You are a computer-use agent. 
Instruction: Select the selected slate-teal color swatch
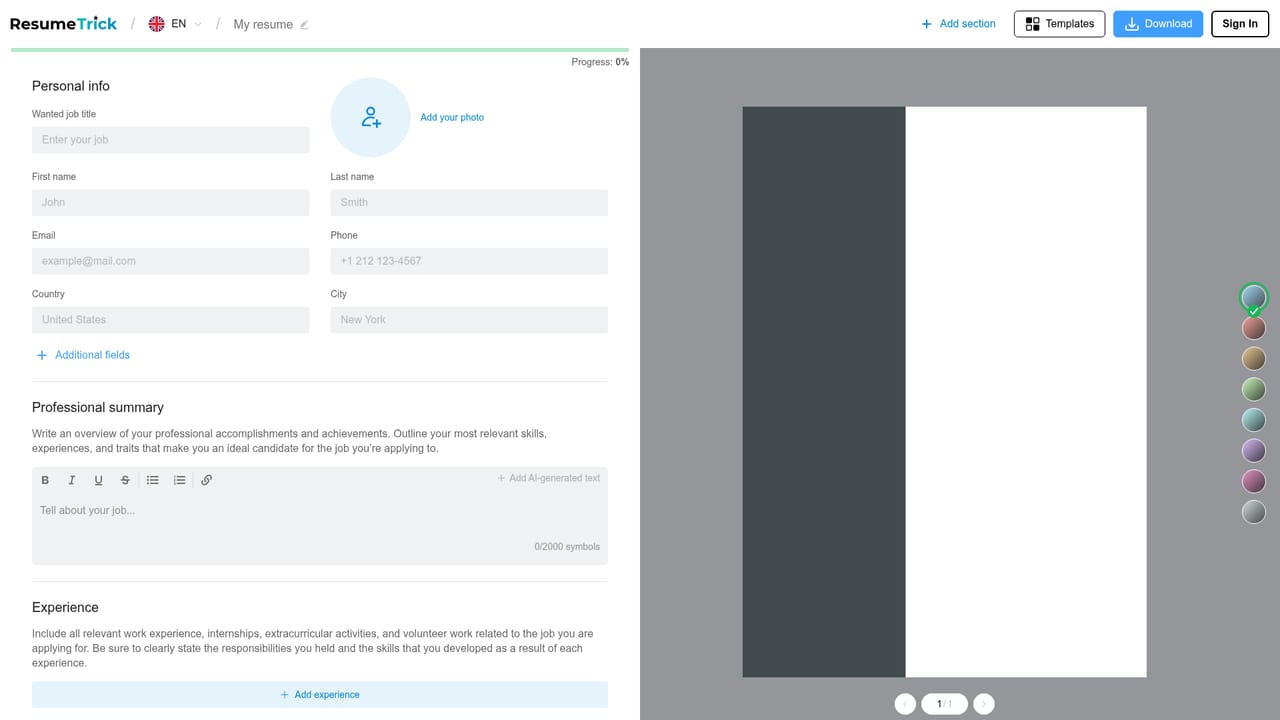(x=1254, y=297)
